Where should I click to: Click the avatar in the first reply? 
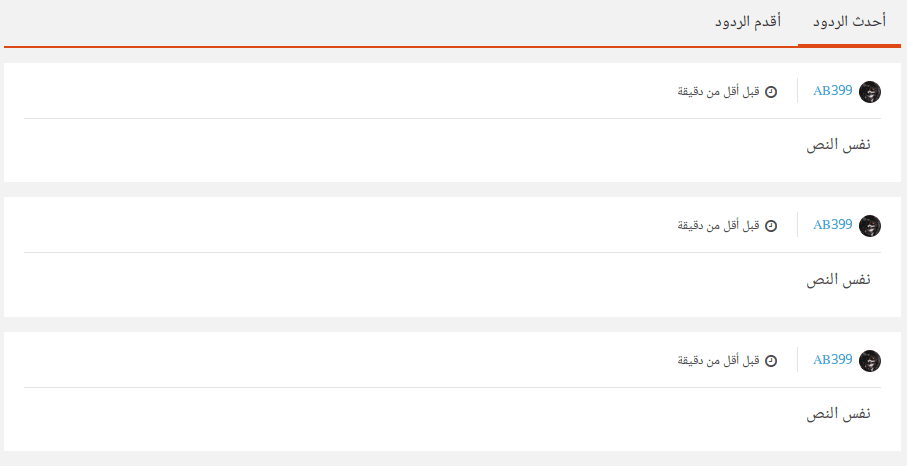(x=870, y=91)
